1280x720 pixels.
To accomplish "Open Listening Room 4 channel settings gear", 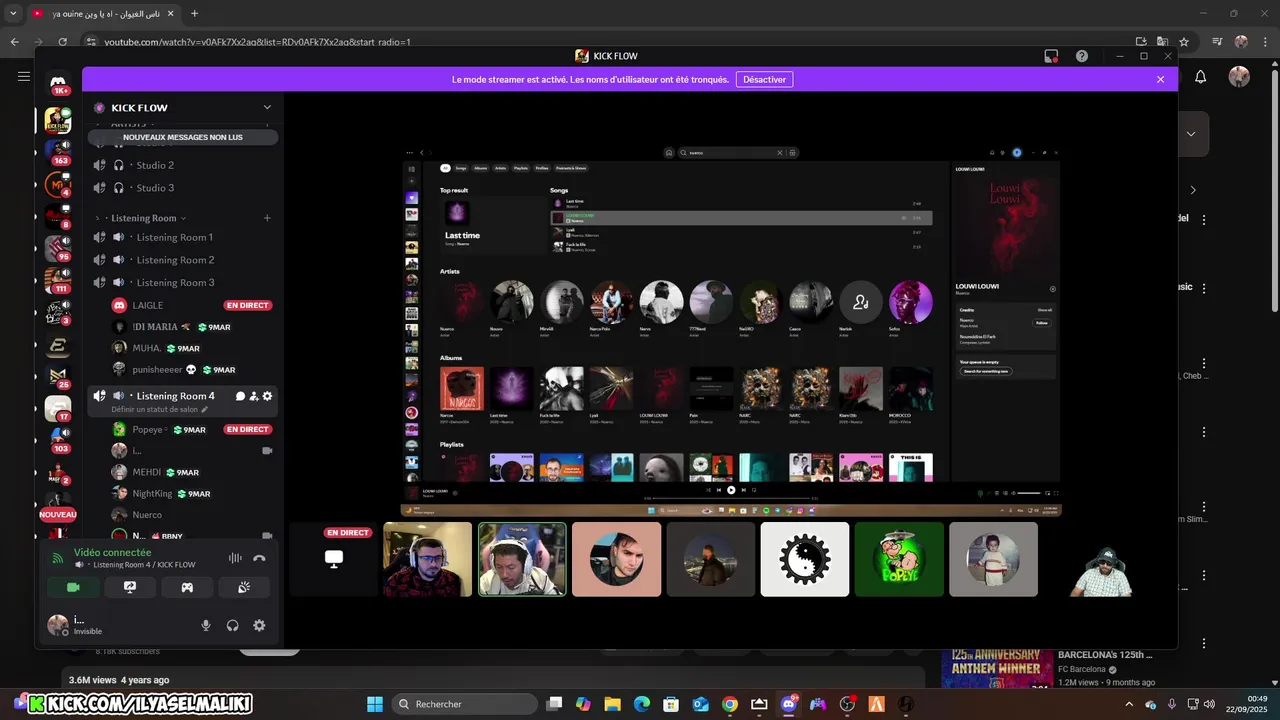I will (267, 396).
